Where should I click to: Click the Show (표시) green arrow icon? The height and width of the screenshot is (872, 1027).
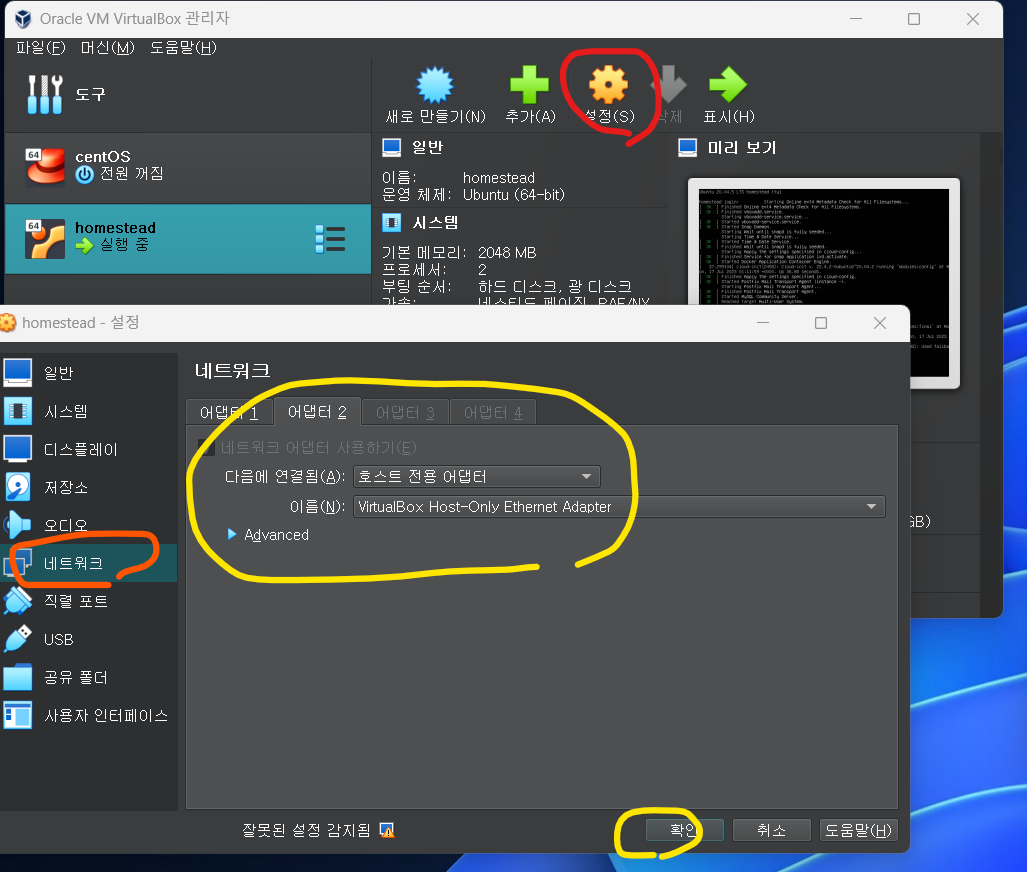(728, 85)
